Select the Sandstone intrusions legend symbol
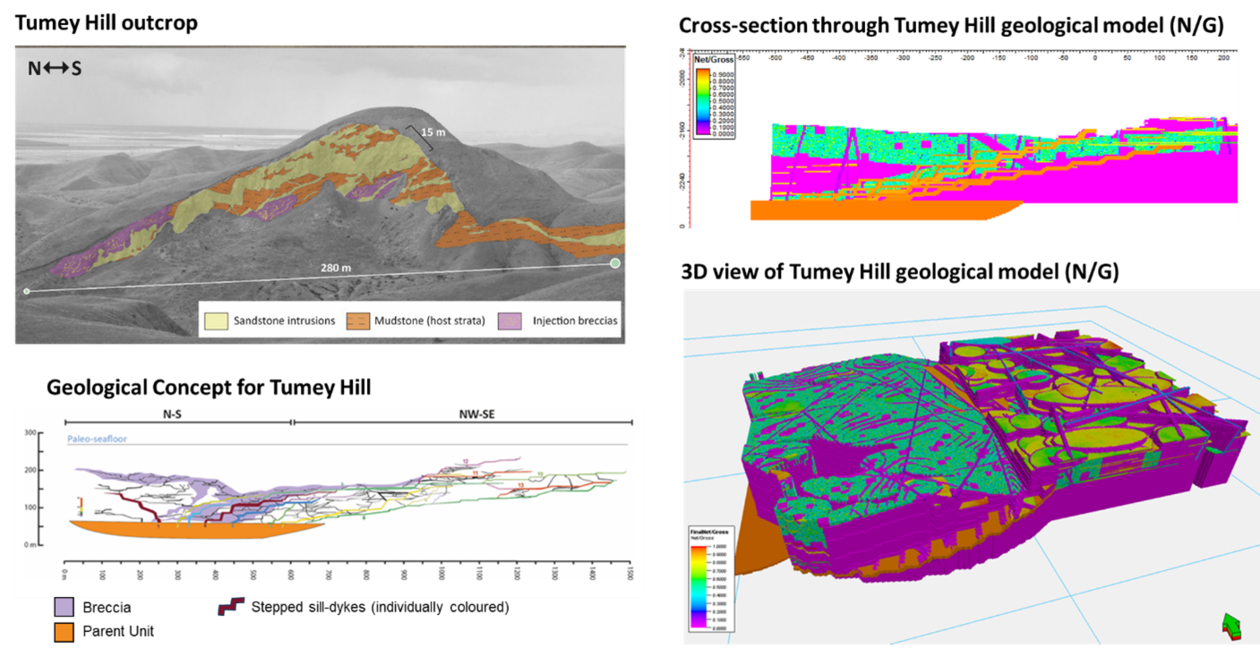Viewport: 1260px width, 648px height. point(216,321)
